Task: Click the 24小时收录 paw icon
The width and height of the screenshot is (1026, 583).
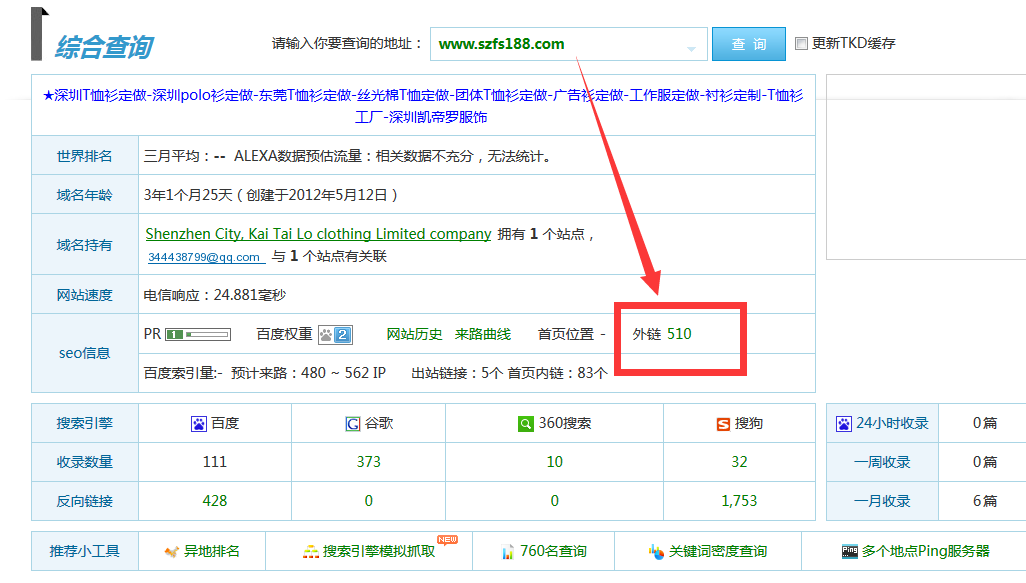Action: (x=843, y=424)
